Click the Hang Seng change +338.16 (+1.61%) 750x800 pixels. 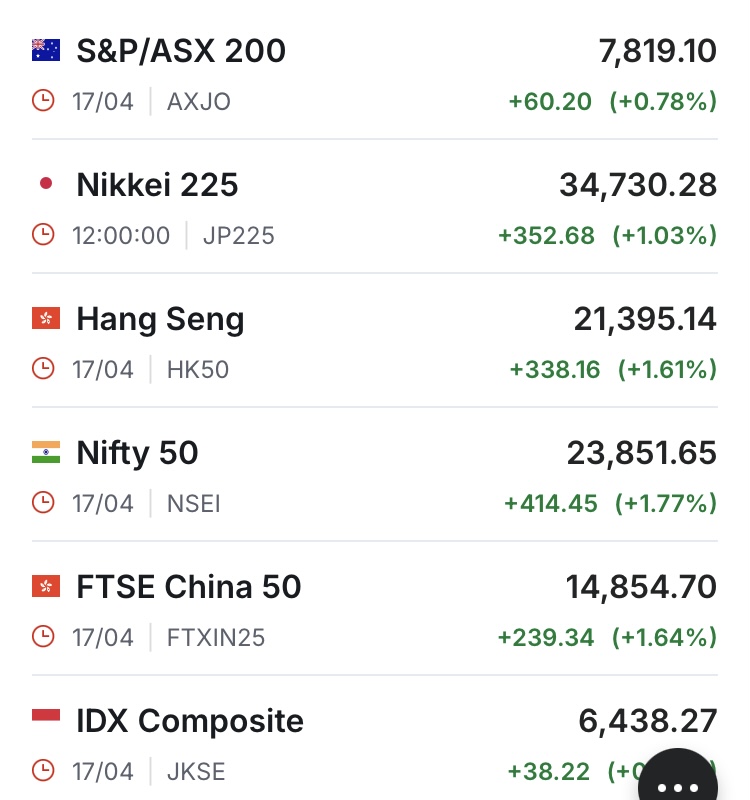(x=613, y=370)
